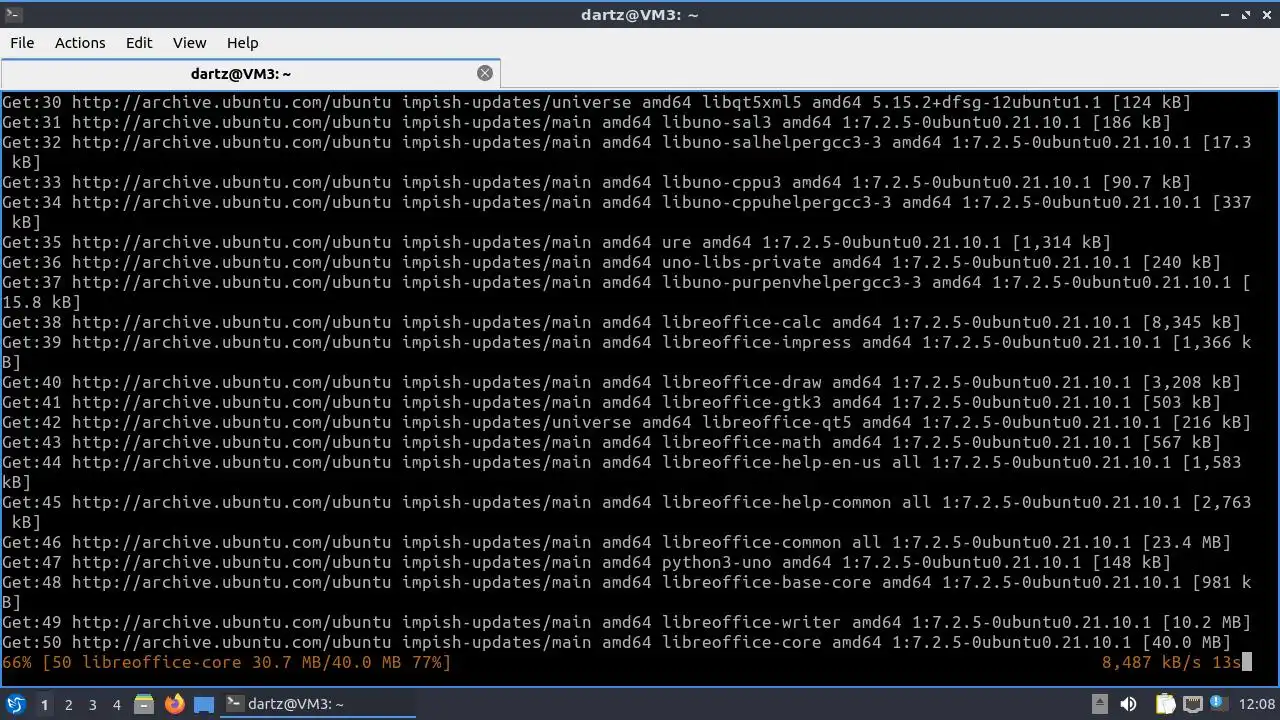Open the View menu
This screenshot has height=720, width=1280.
point(189,43)
